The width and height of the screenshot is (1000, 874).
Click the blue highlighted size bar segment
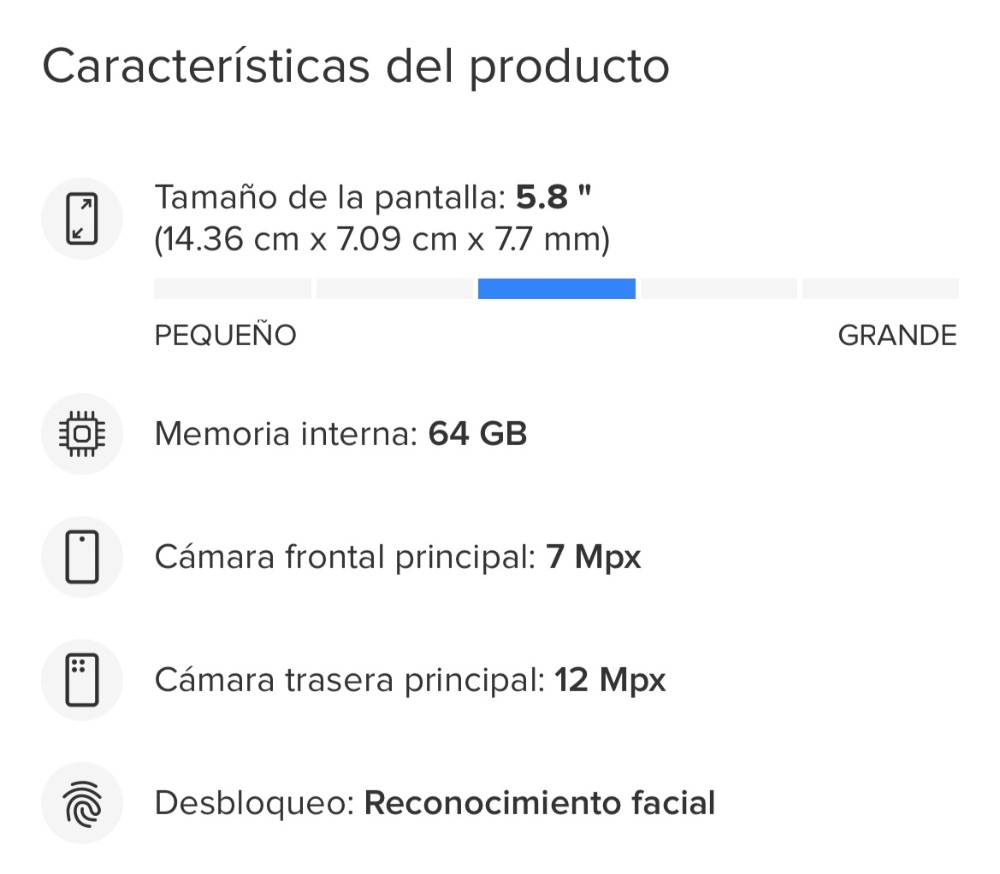click(x=556, y=289)
